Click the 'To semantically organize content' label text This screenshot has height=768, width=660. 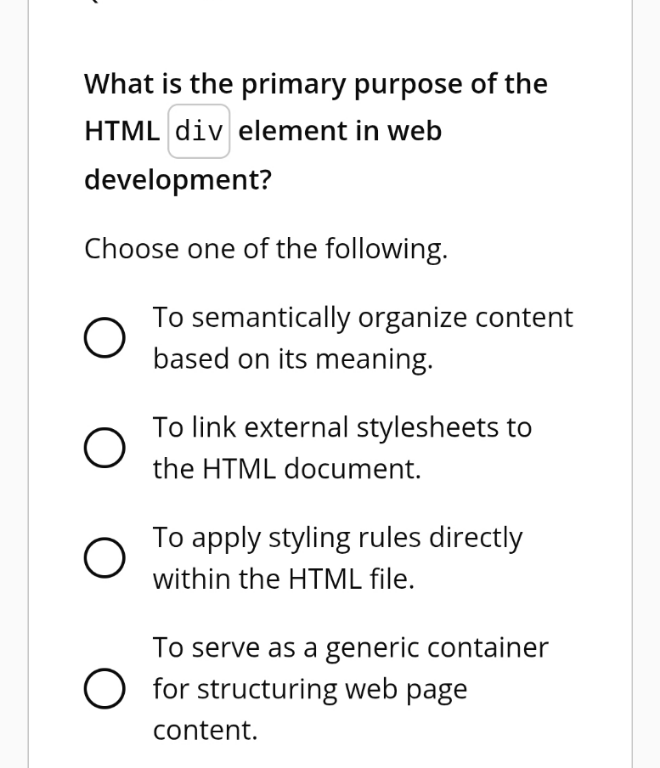coord(362,317)
